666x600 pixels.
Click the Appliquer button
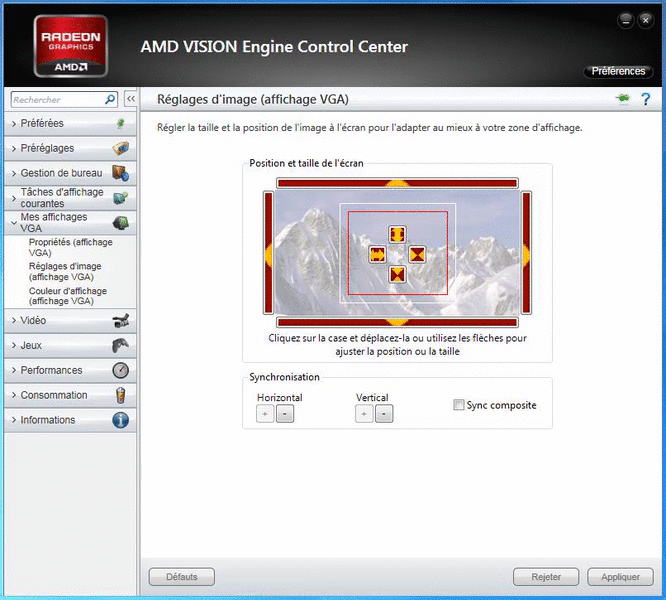[x=620, y=577]
